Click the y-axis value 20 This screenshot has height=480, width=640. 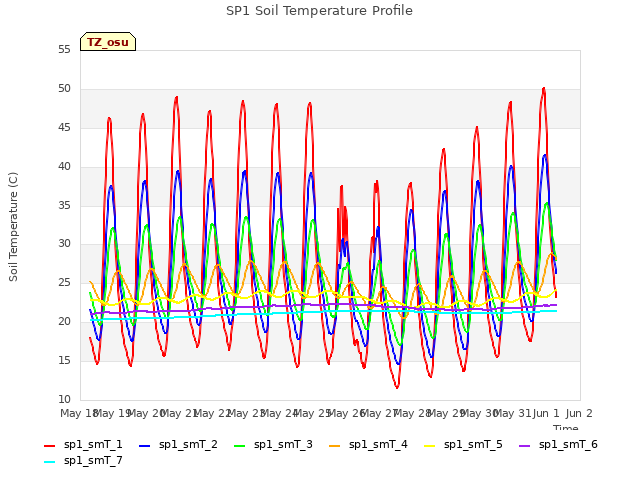(64, 321)
